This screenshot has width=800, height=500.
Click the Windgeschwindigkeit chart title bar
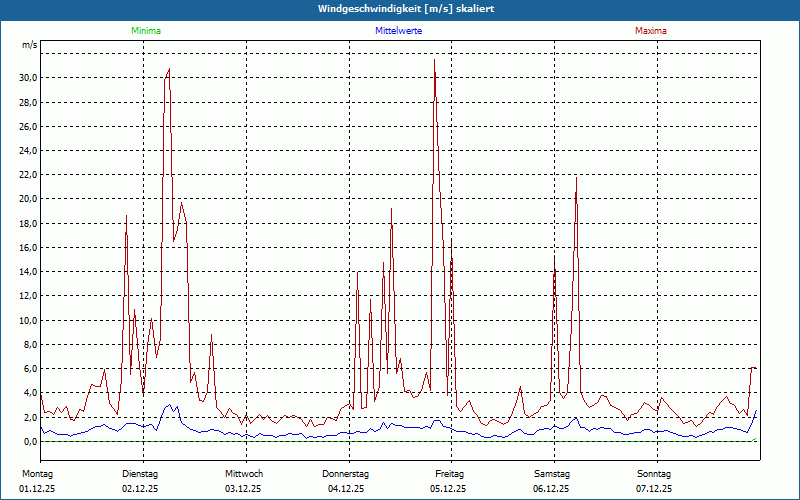[x=400, y=9]
